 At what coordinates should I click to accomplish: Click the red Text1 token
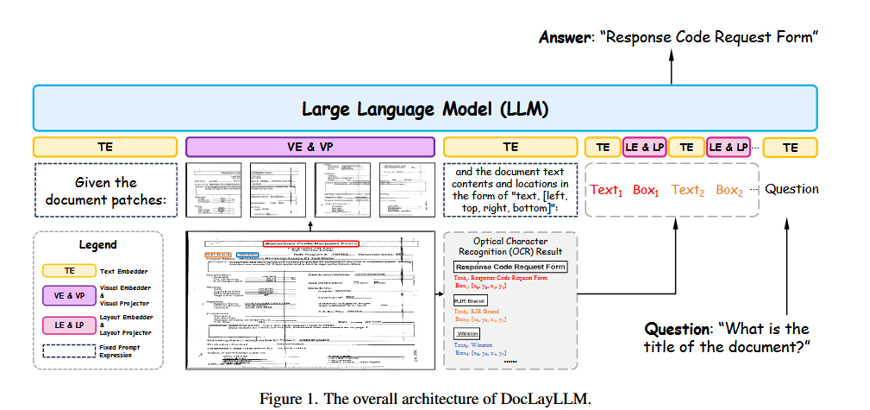(607, 189)
